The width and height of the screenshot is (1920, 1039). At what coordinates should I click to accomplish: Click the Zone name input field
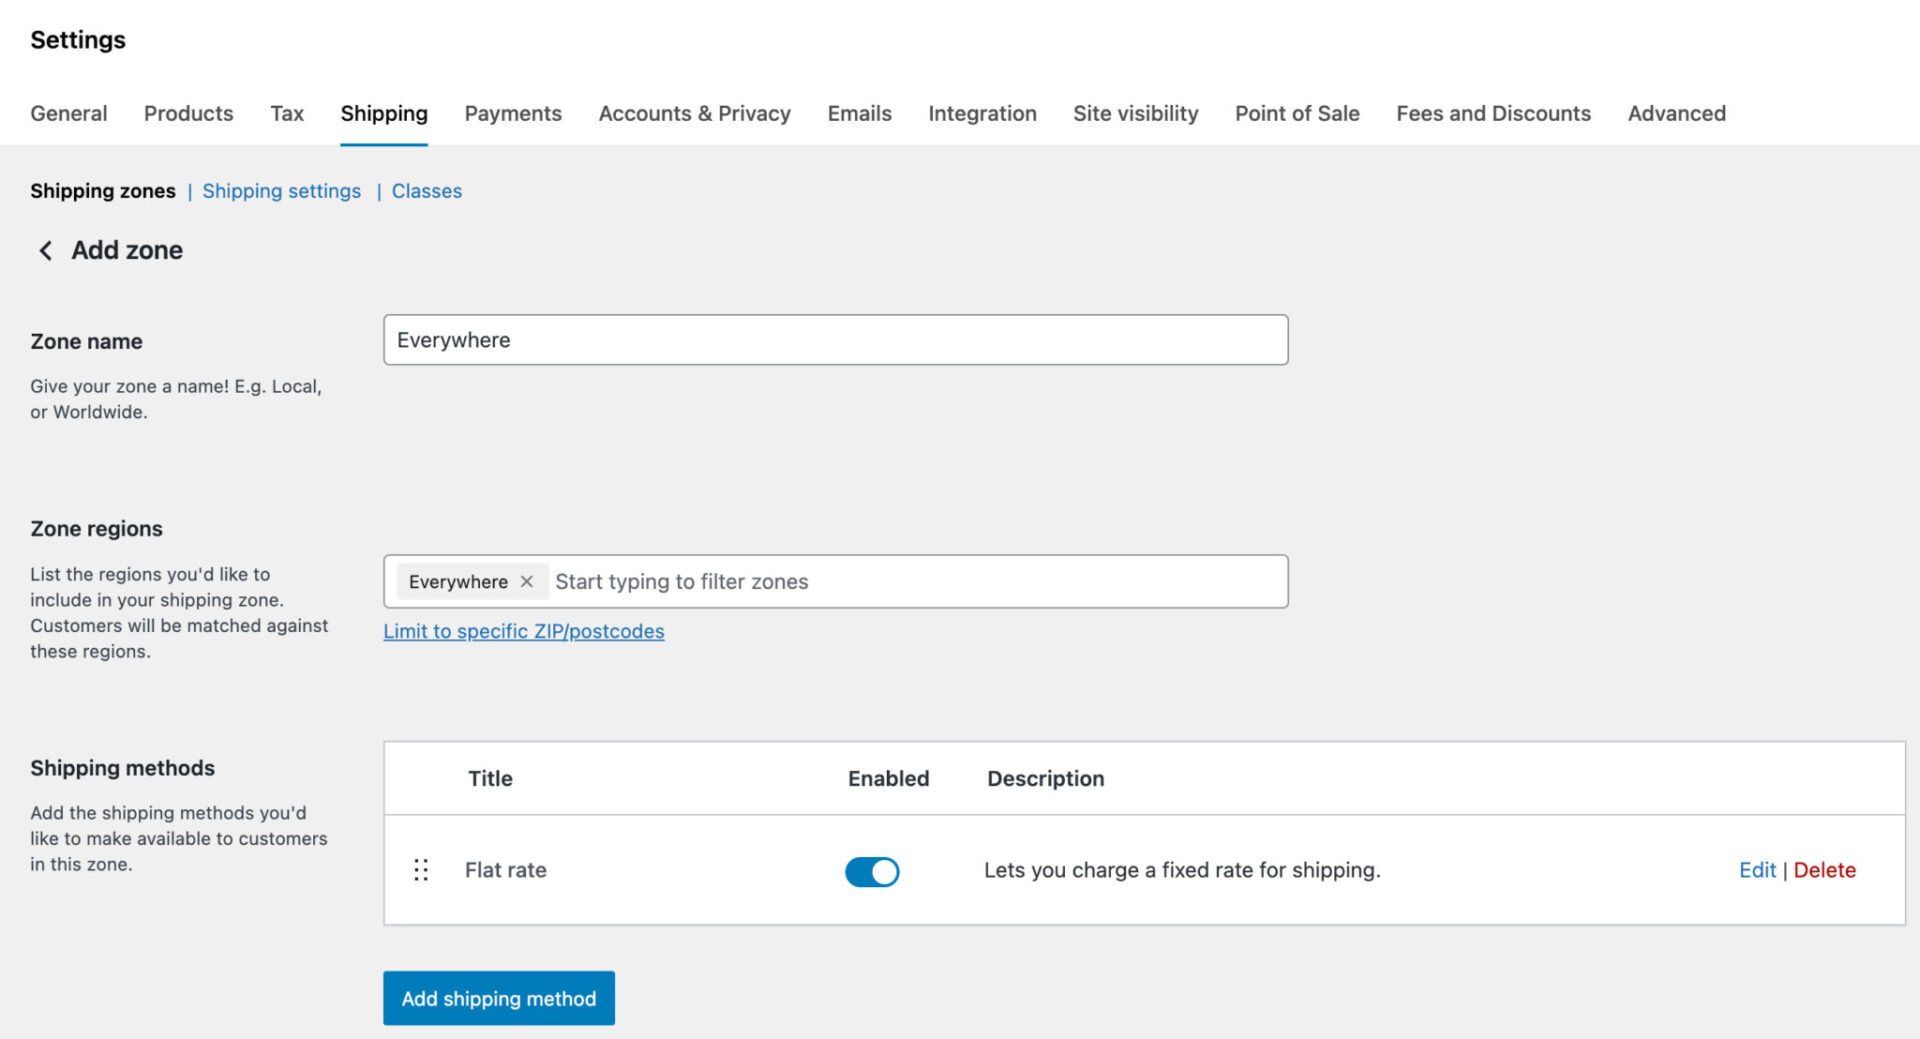(x=836, y=339)
